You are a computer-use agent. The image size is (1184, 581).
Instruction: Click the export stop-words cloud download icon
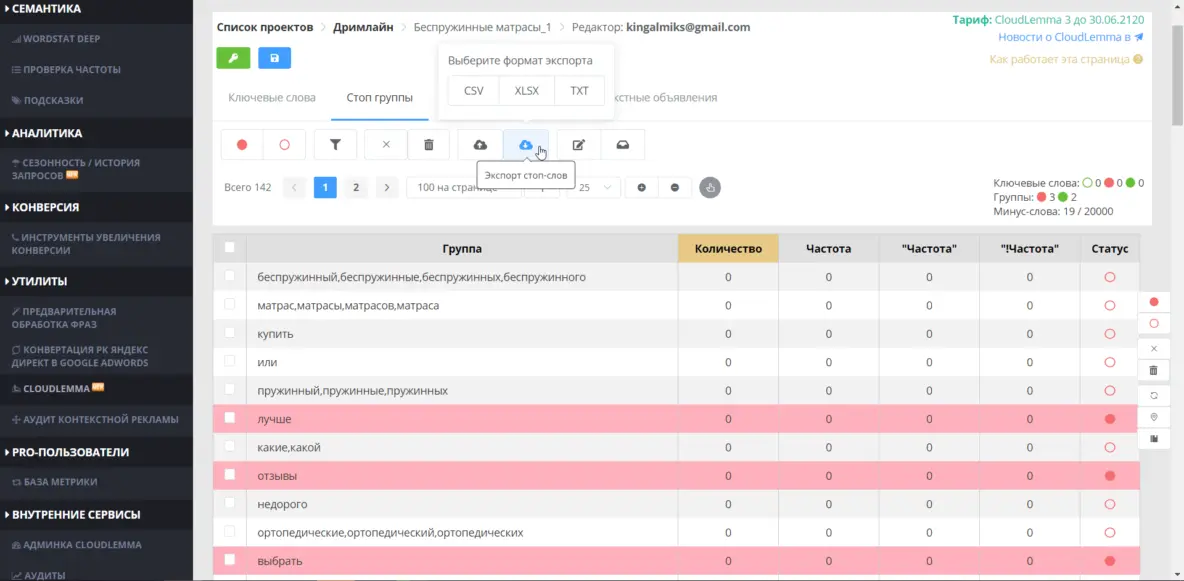coord(525,145)
